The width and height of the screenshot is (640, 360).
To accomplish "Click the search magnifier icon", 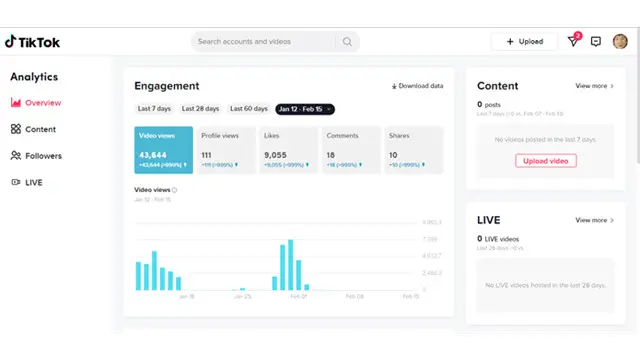I will [x=347, y=42].
